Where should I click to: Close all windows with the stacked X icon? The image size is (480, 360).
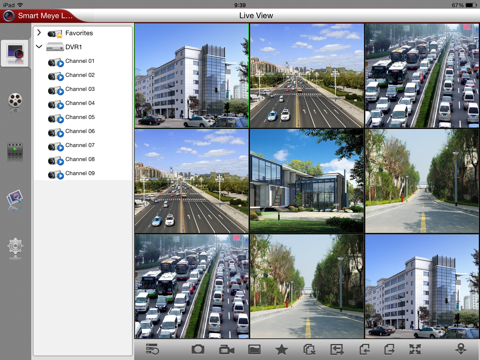coord(309,349)
